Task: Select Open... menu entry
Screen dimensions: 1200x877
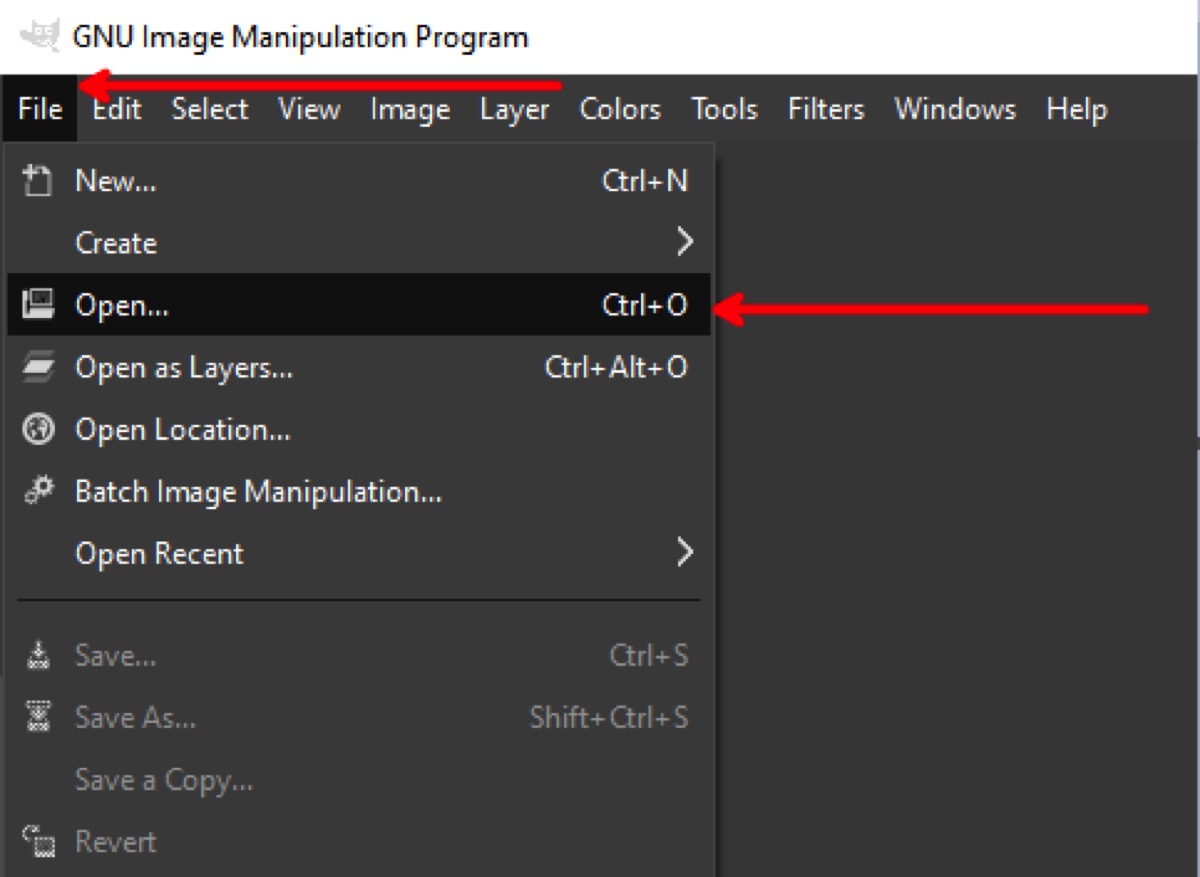Action: point(359,304)
